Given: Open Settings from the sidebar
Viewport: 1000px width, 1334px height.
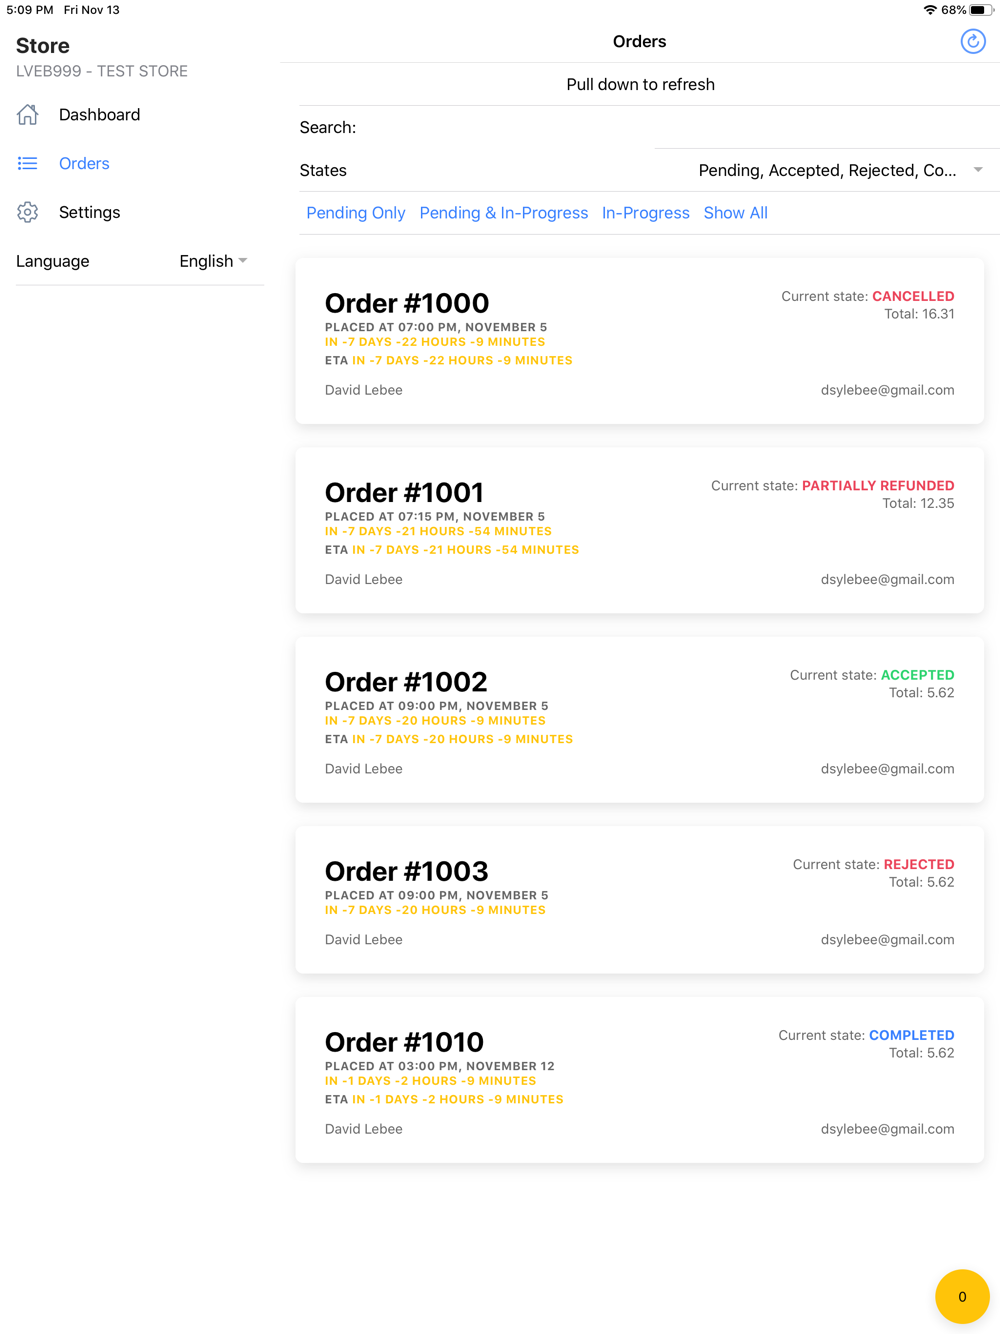Looking at the screenshot, I should click(x=89, y=212).
